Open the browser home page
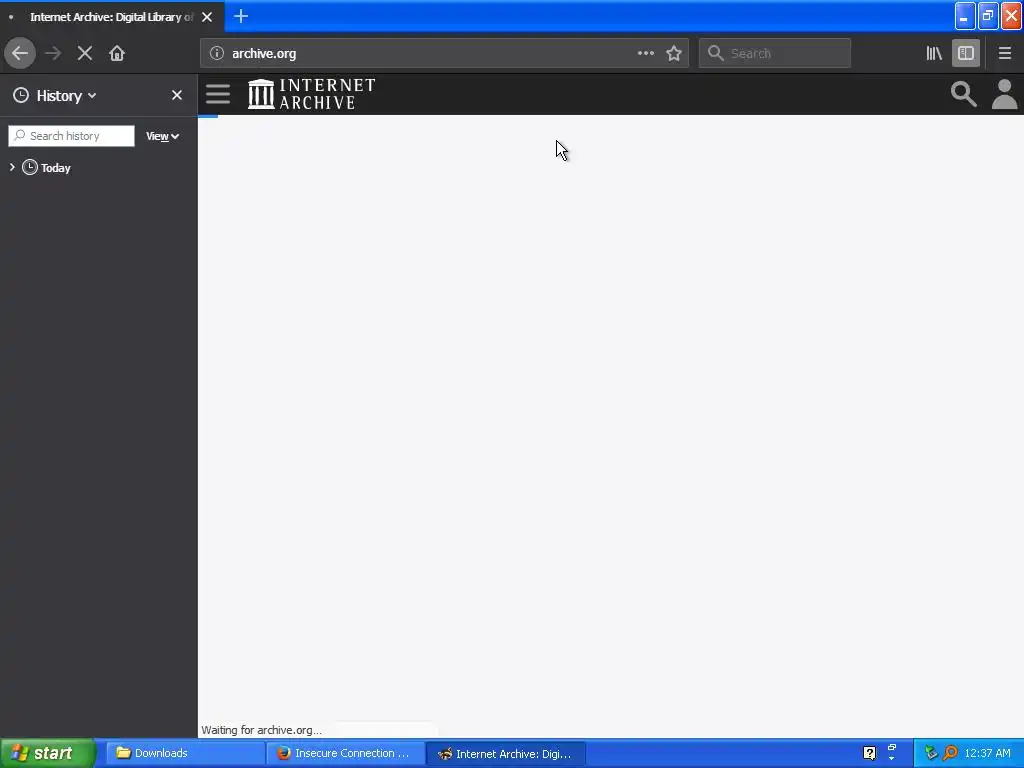 point(117,54)
